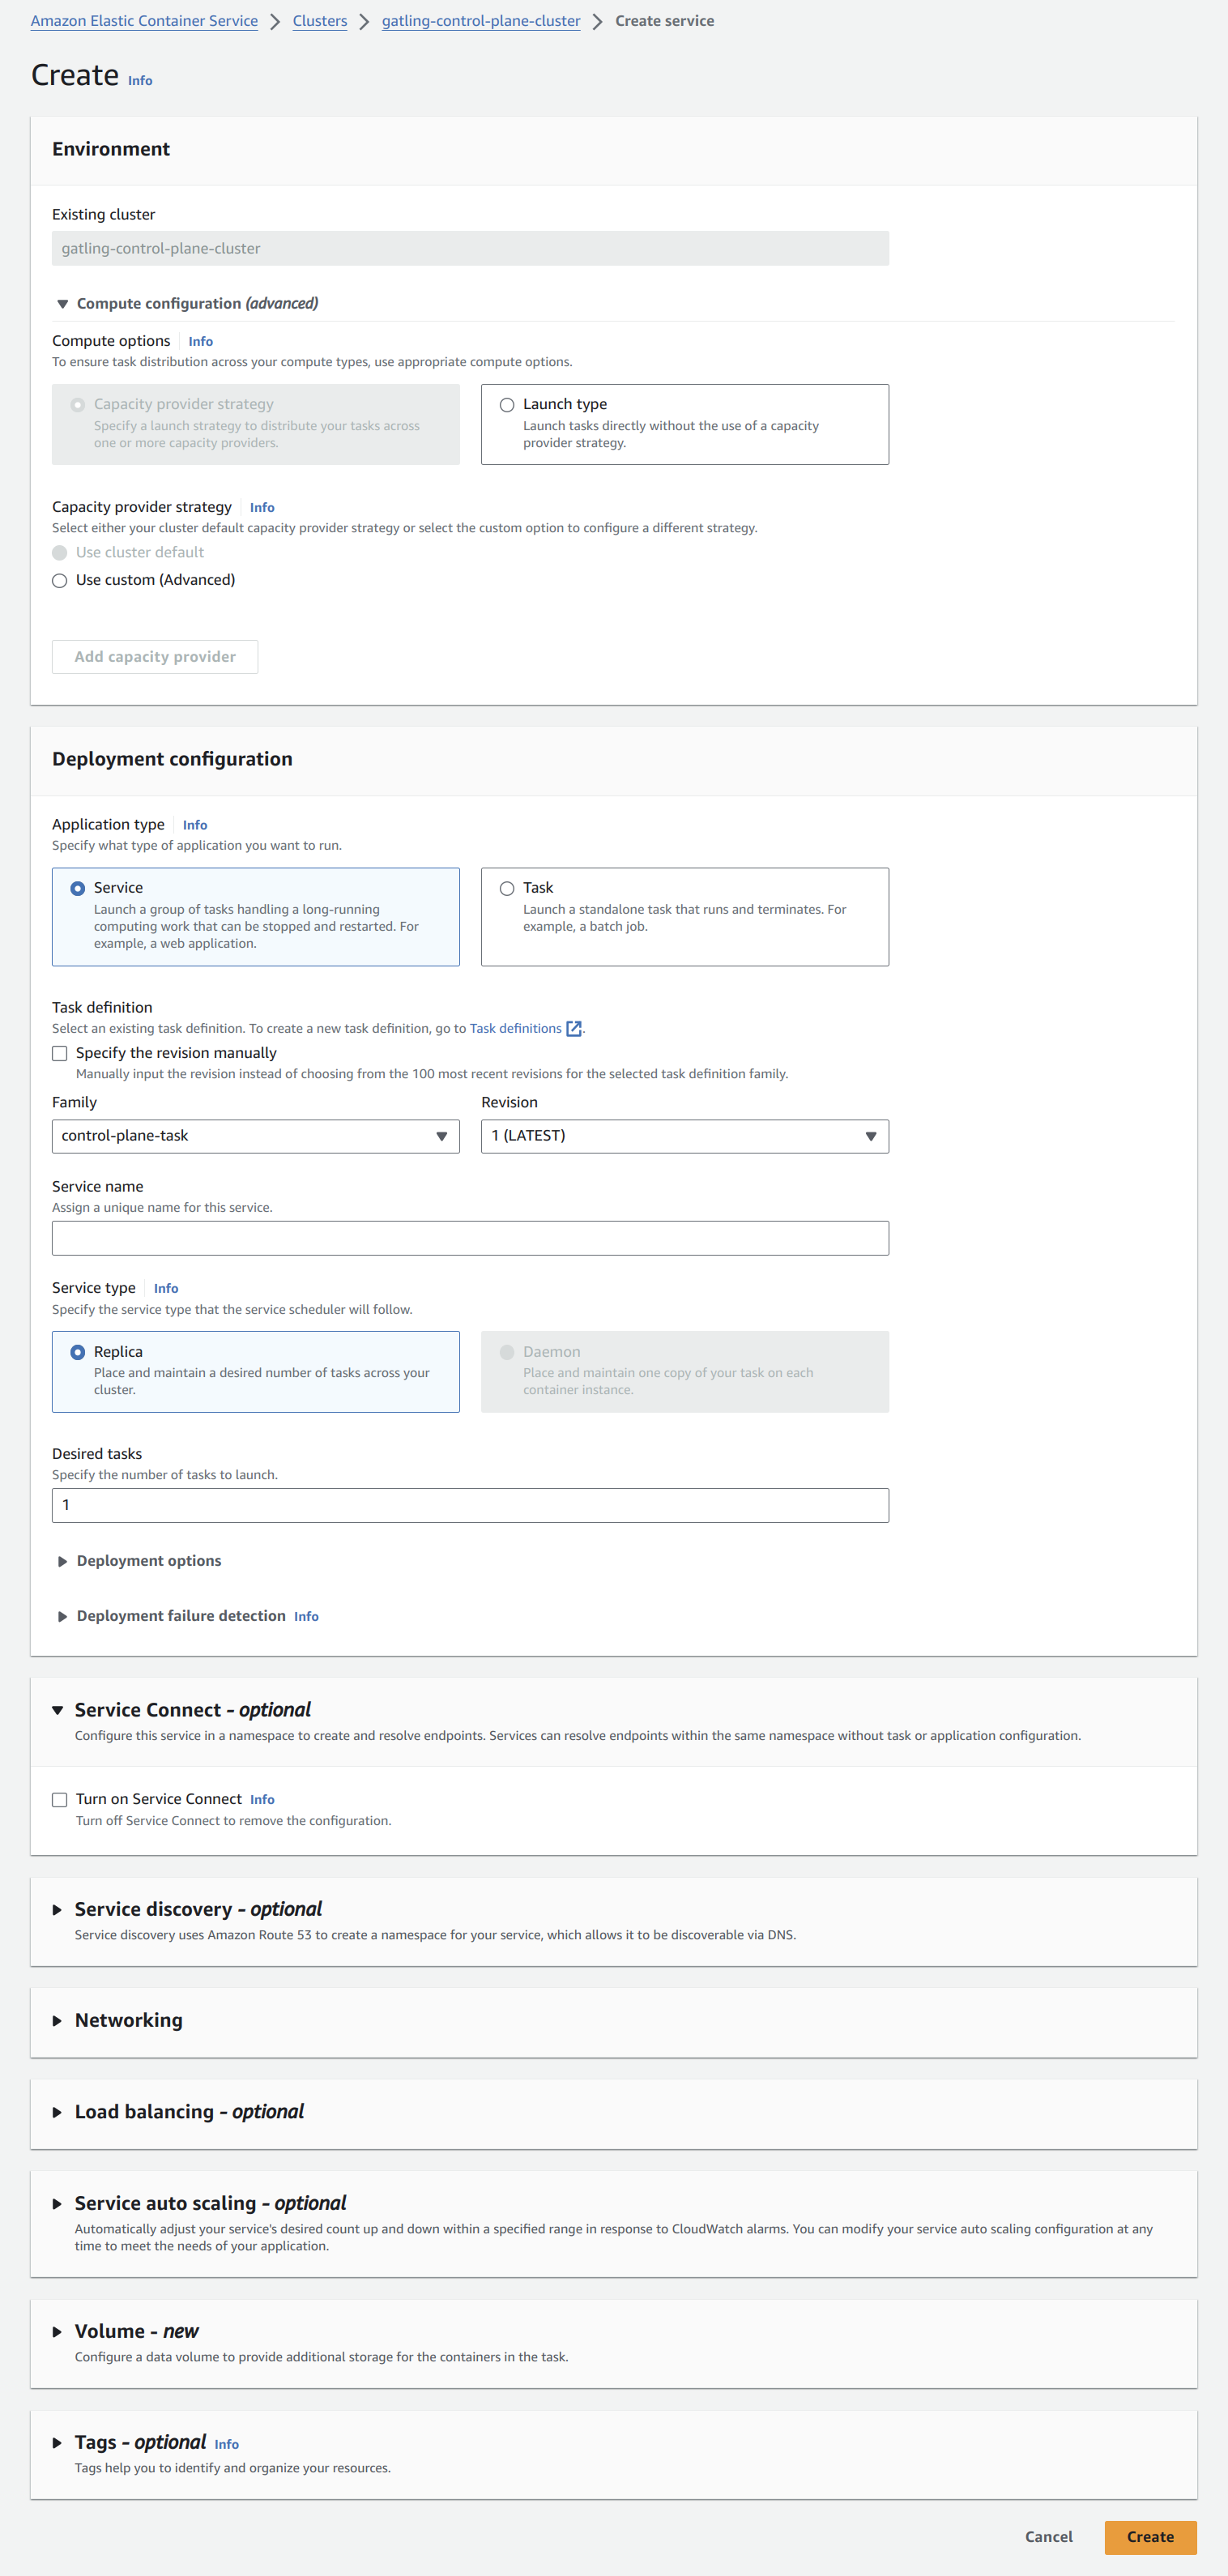This screenshot has width=1228, height=2576.
Task: Click Info beside Service type
Action: click(x=166, y=1288)
